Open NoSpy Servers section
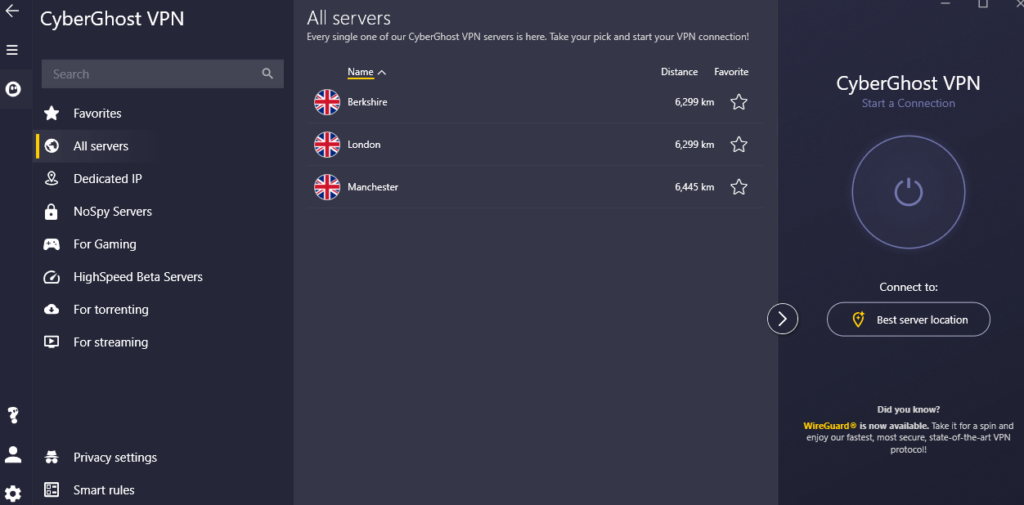 tap(112, 212)
